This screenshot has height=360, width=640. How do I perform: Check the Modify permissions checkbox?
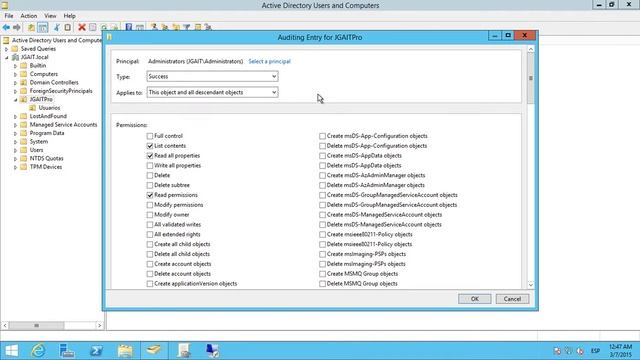(150, 205)
